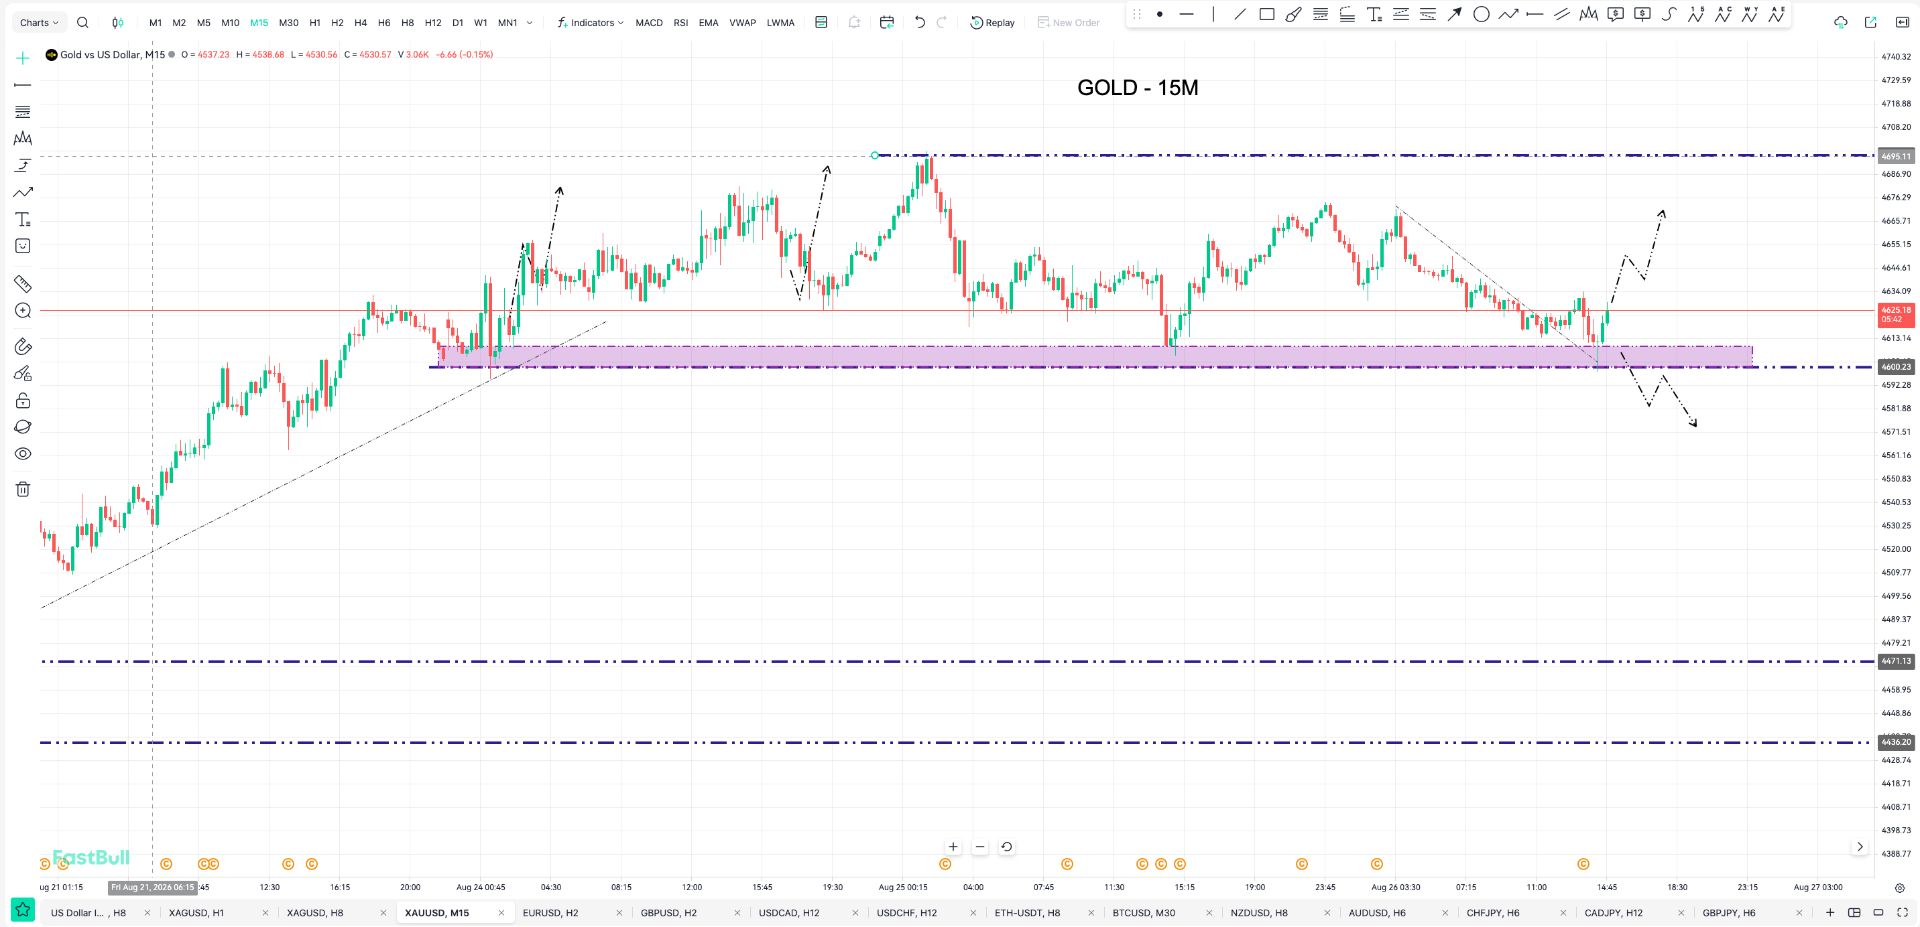Switch to the H1 timeframe
The height and width of the screenshot is (927, 1920).
coord(314,22)
